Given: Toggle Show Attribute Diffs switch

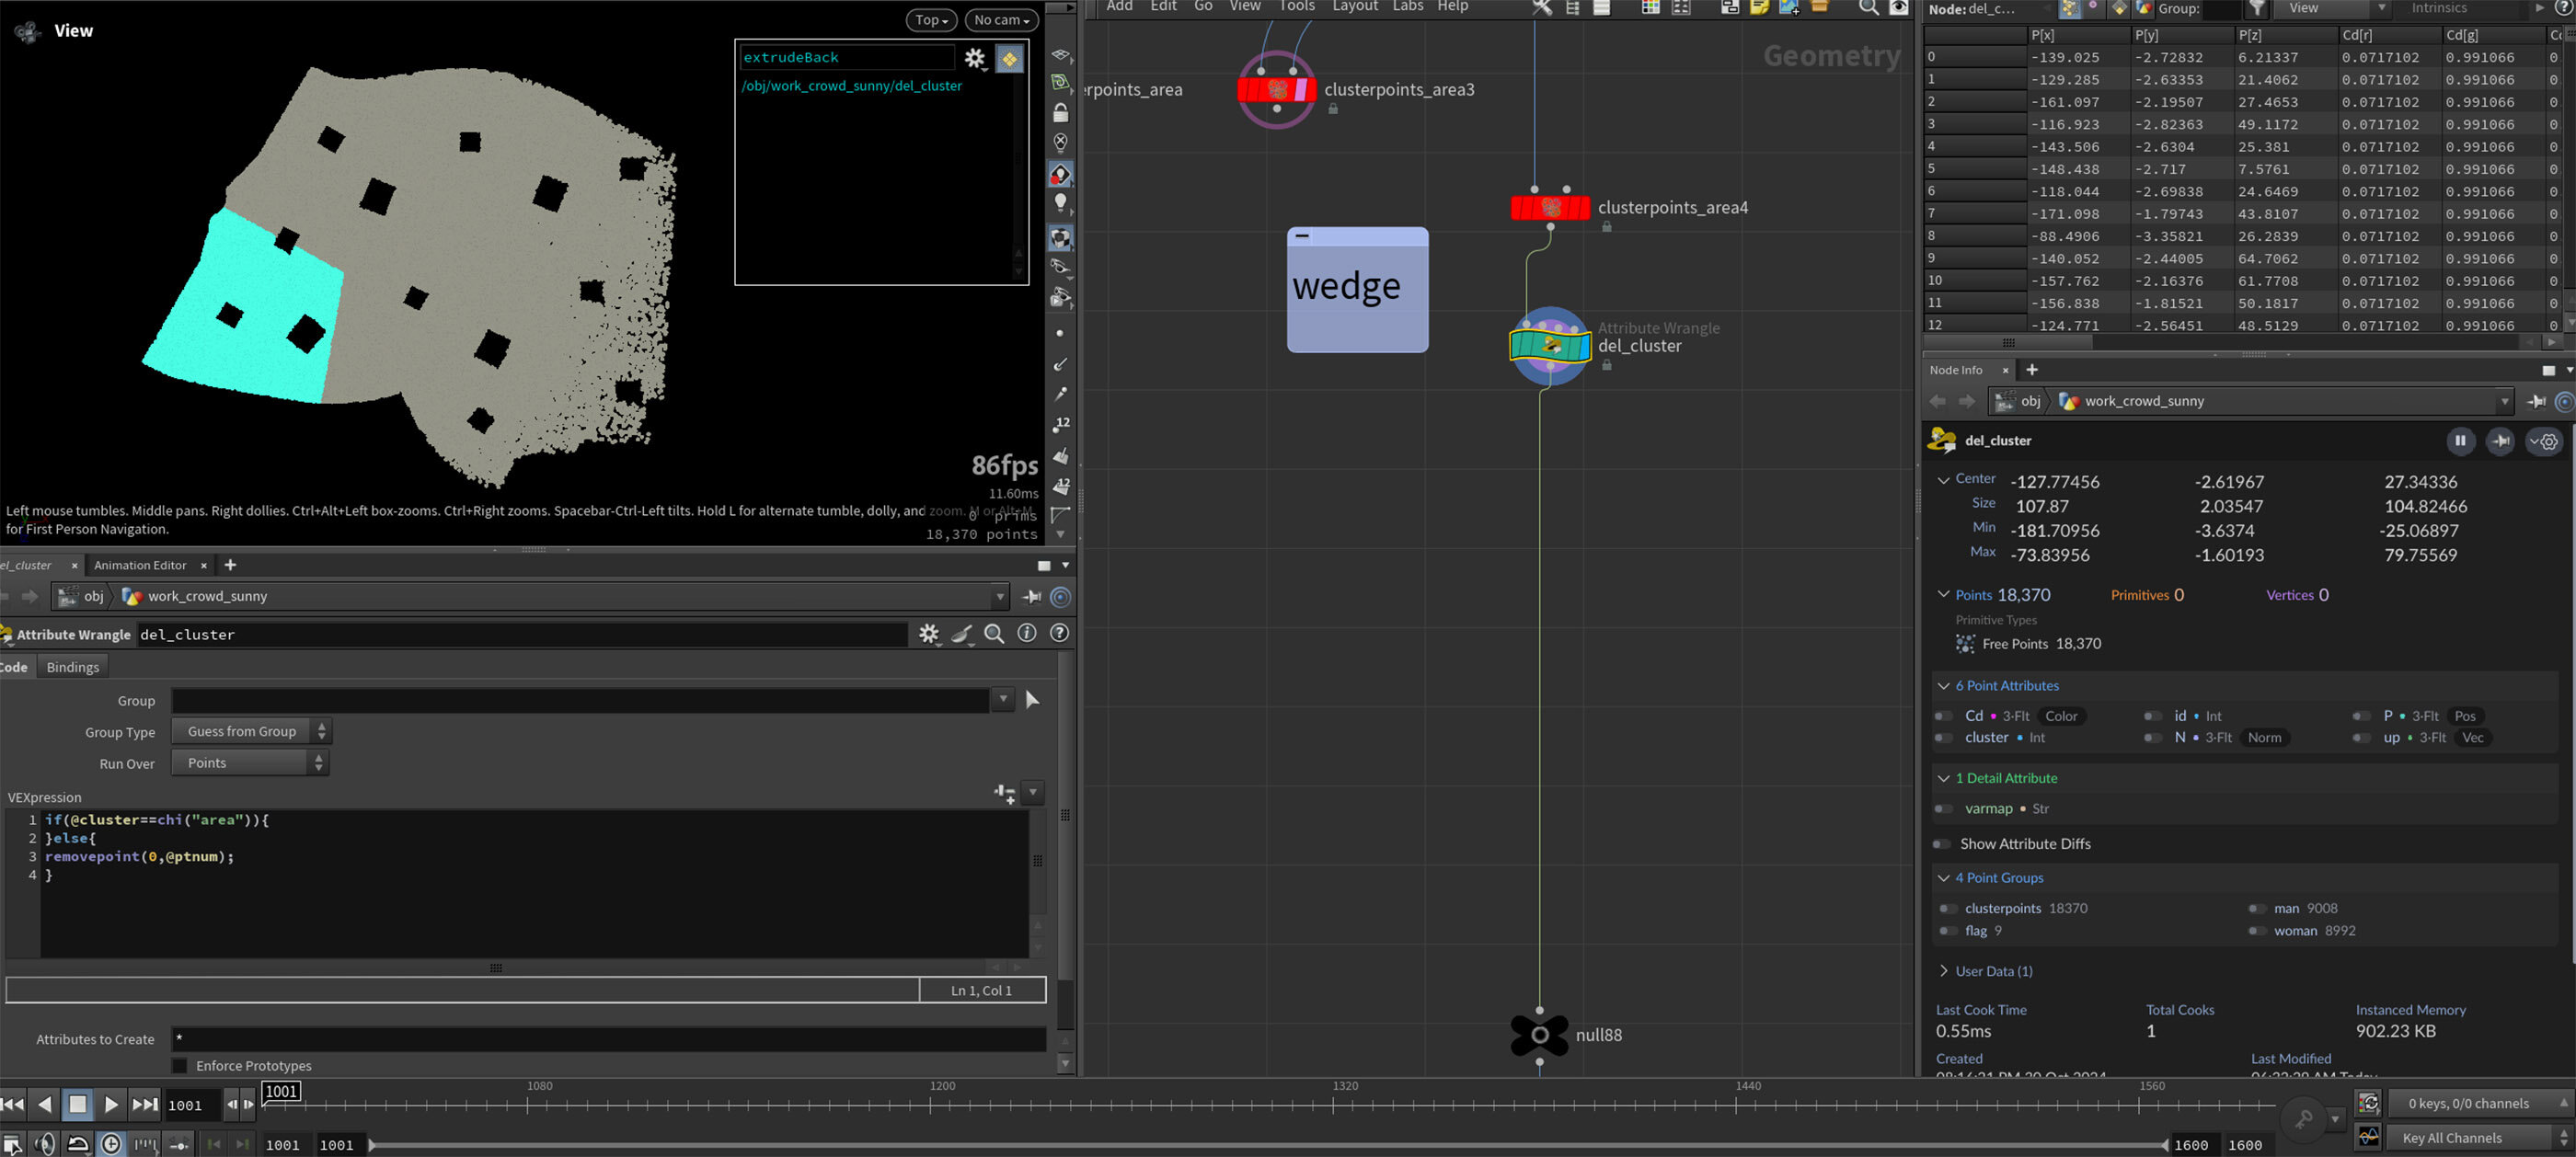Looking at the screenshot, I should coord(1942,844).
